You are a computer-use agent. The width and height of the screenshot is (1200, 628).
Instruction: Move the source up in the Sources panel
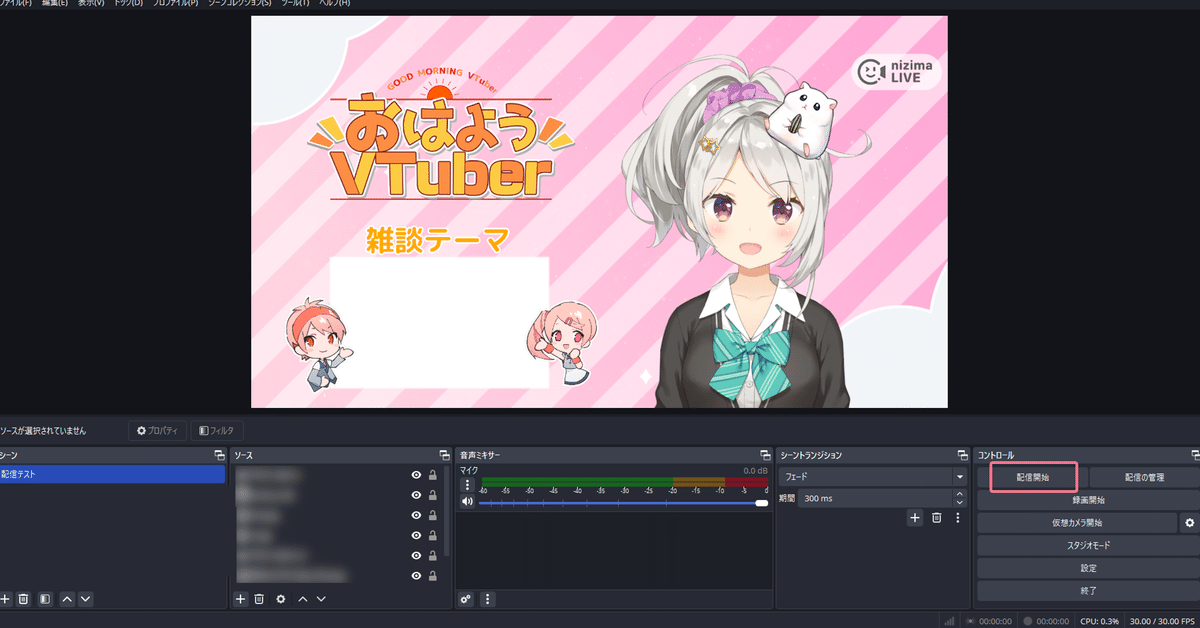303,598
